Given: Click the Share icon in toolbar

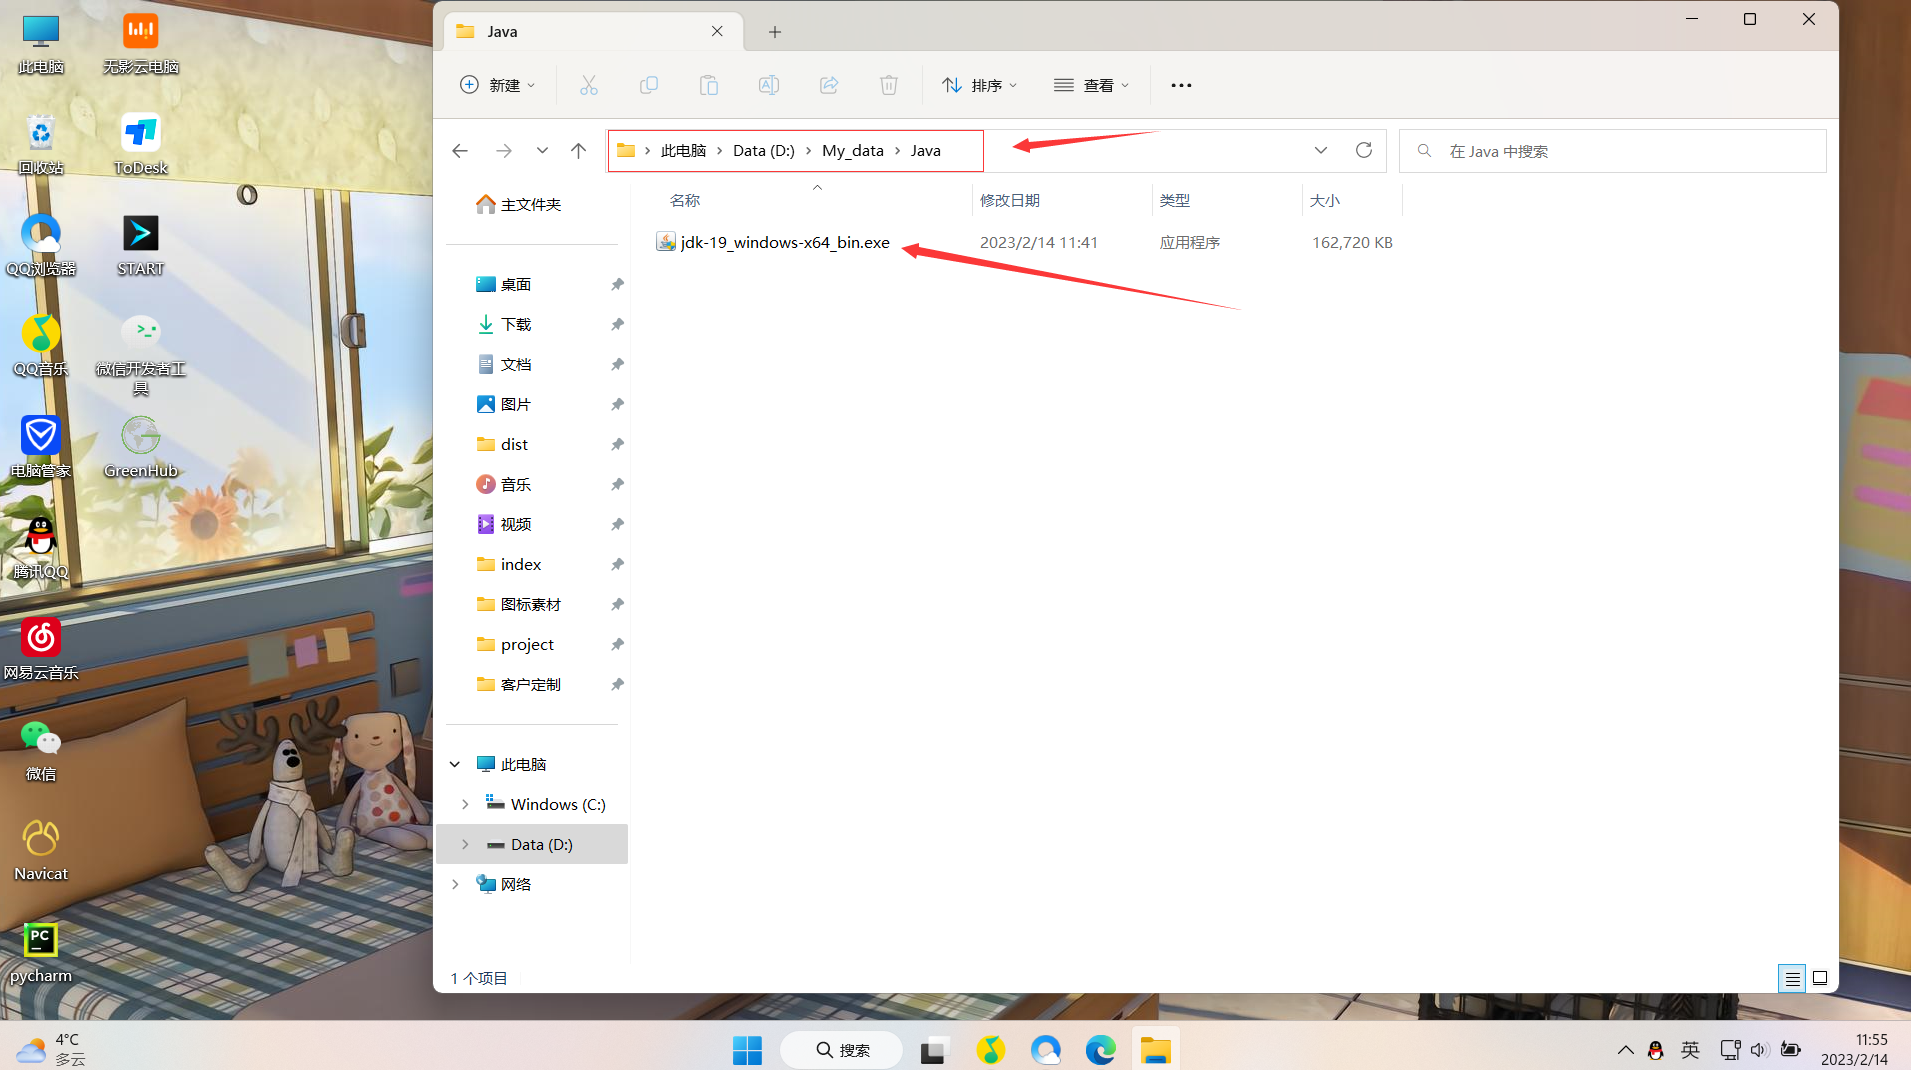Looking at the screenshot, I should [828, 85].
